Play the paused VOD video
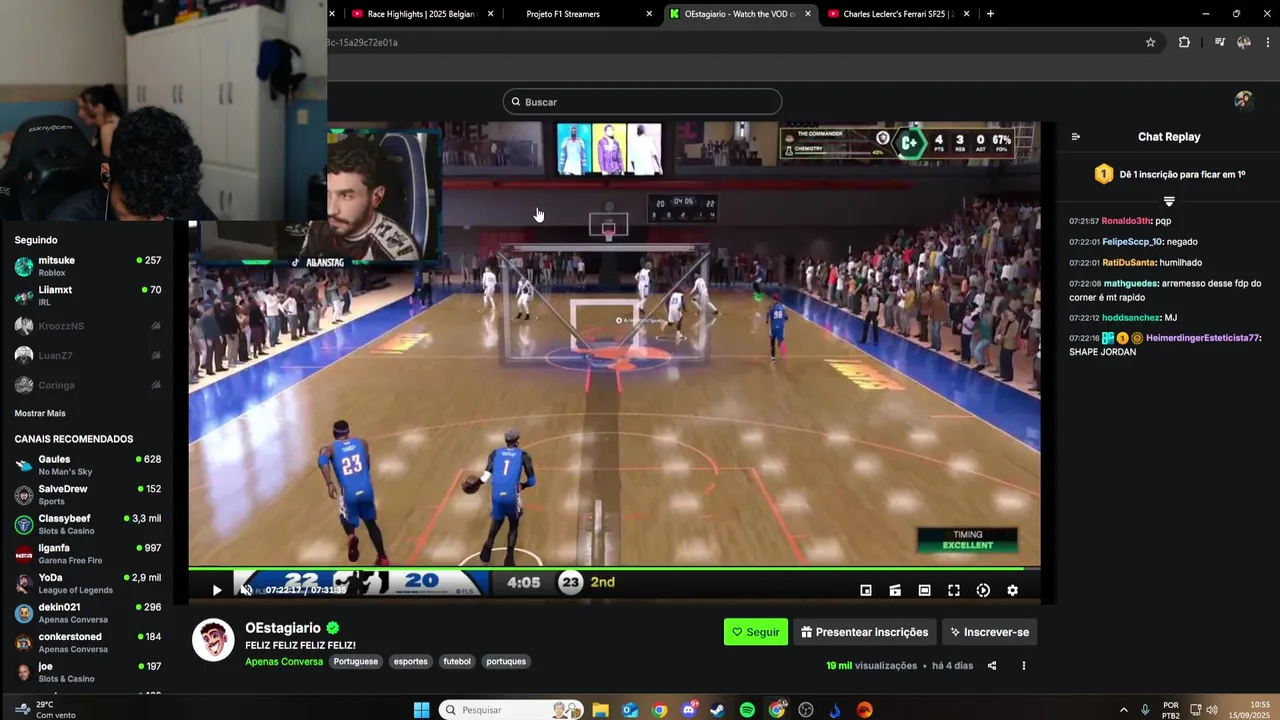This screenshot has width=1280, height=720. tap(217, 590)
